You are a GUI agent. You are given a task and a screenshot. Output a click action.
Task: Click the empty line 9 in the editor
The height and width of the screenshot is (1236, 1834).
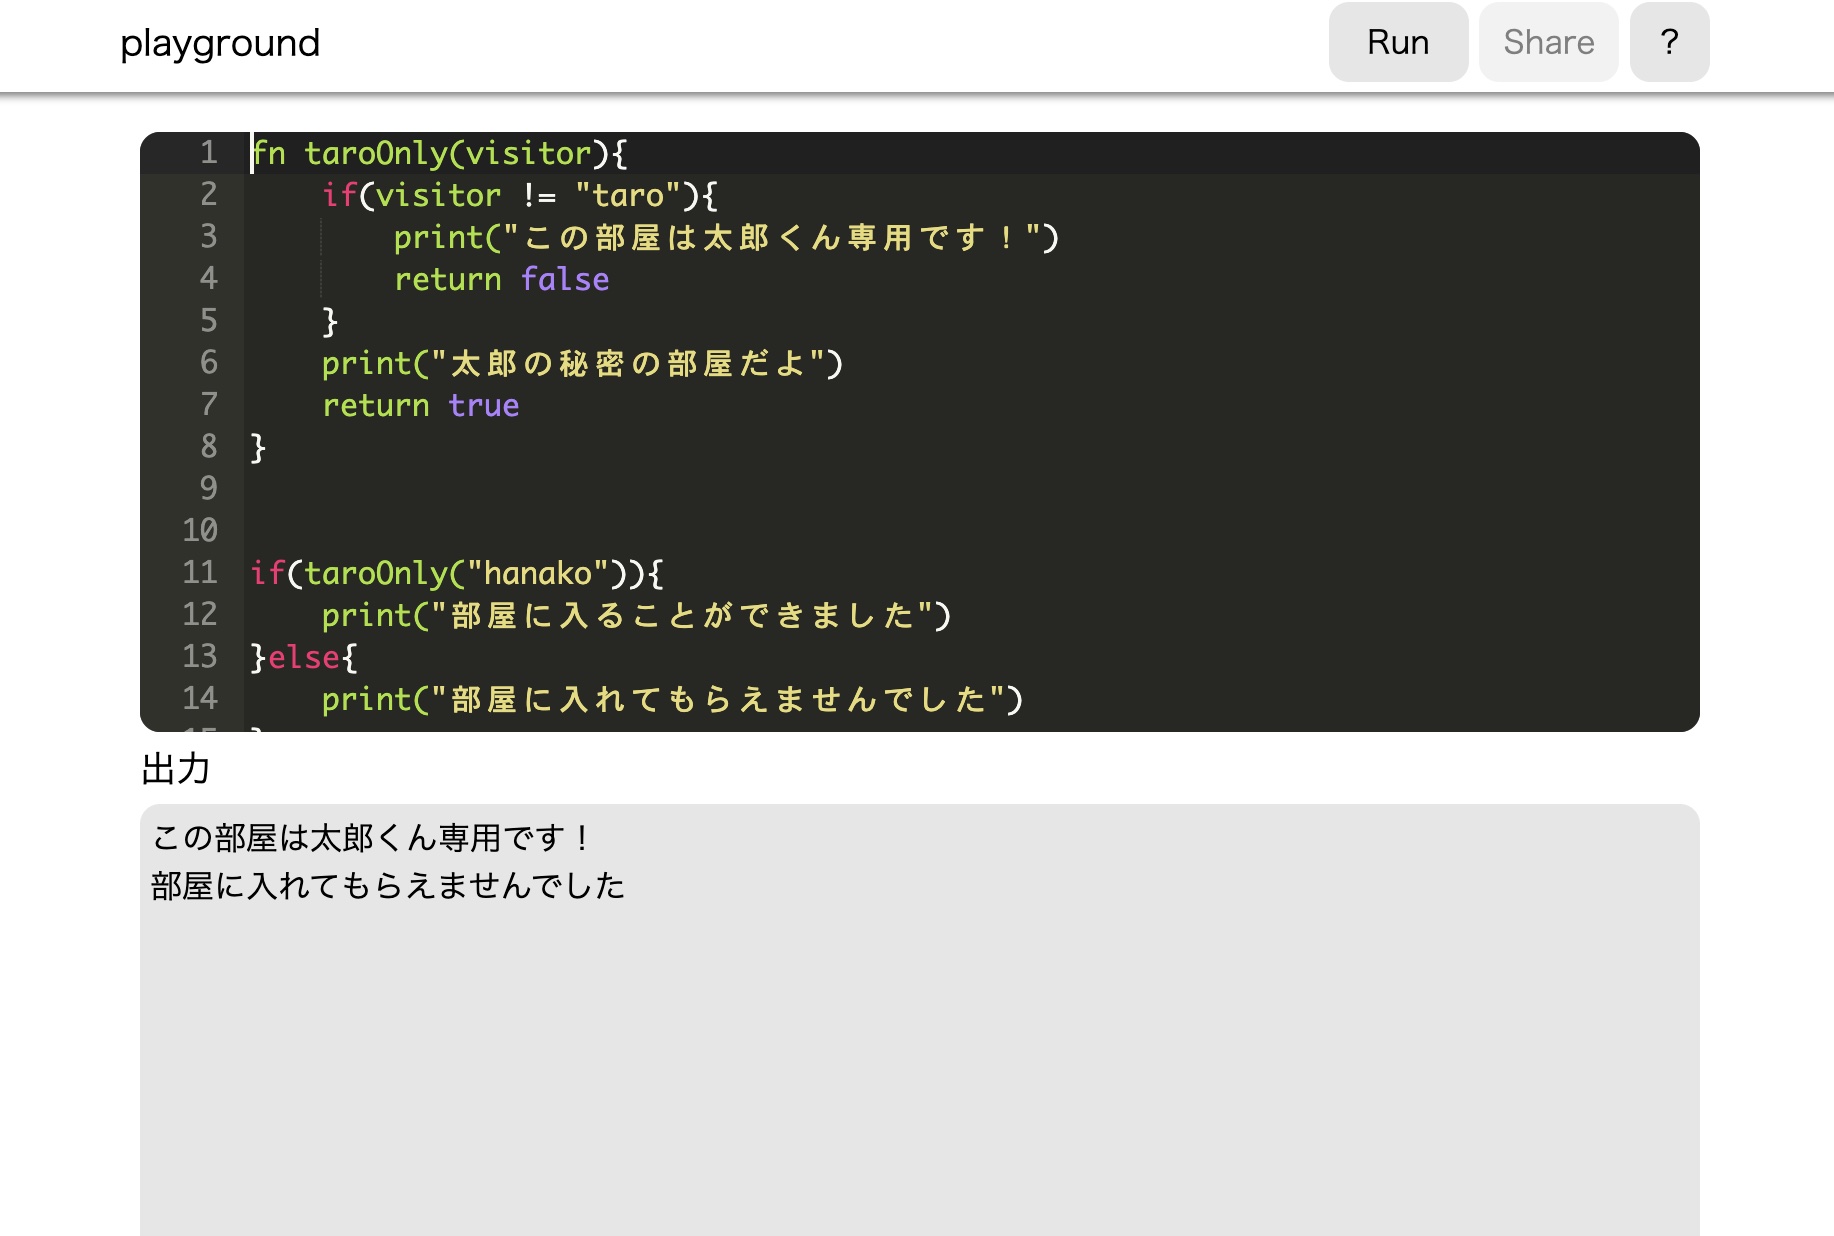(x=700, y=489)
